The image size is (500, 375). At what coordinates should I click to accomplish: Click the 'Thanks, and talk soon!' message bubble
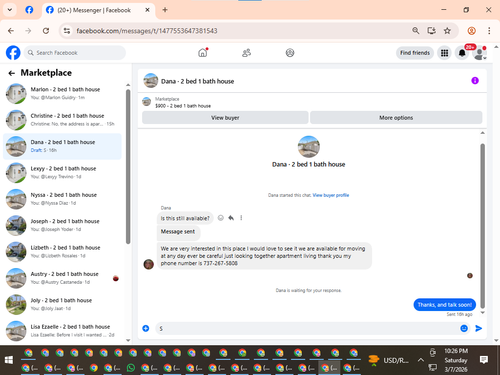(444, 305)
